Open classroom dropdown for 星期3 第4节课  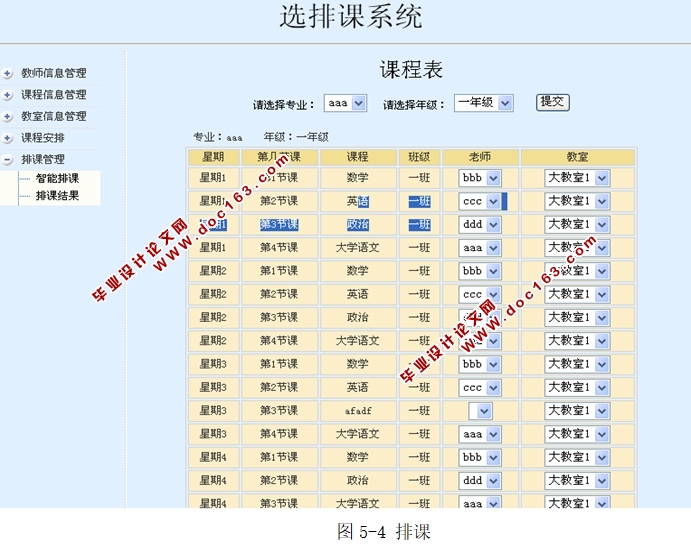click(577, 435)
